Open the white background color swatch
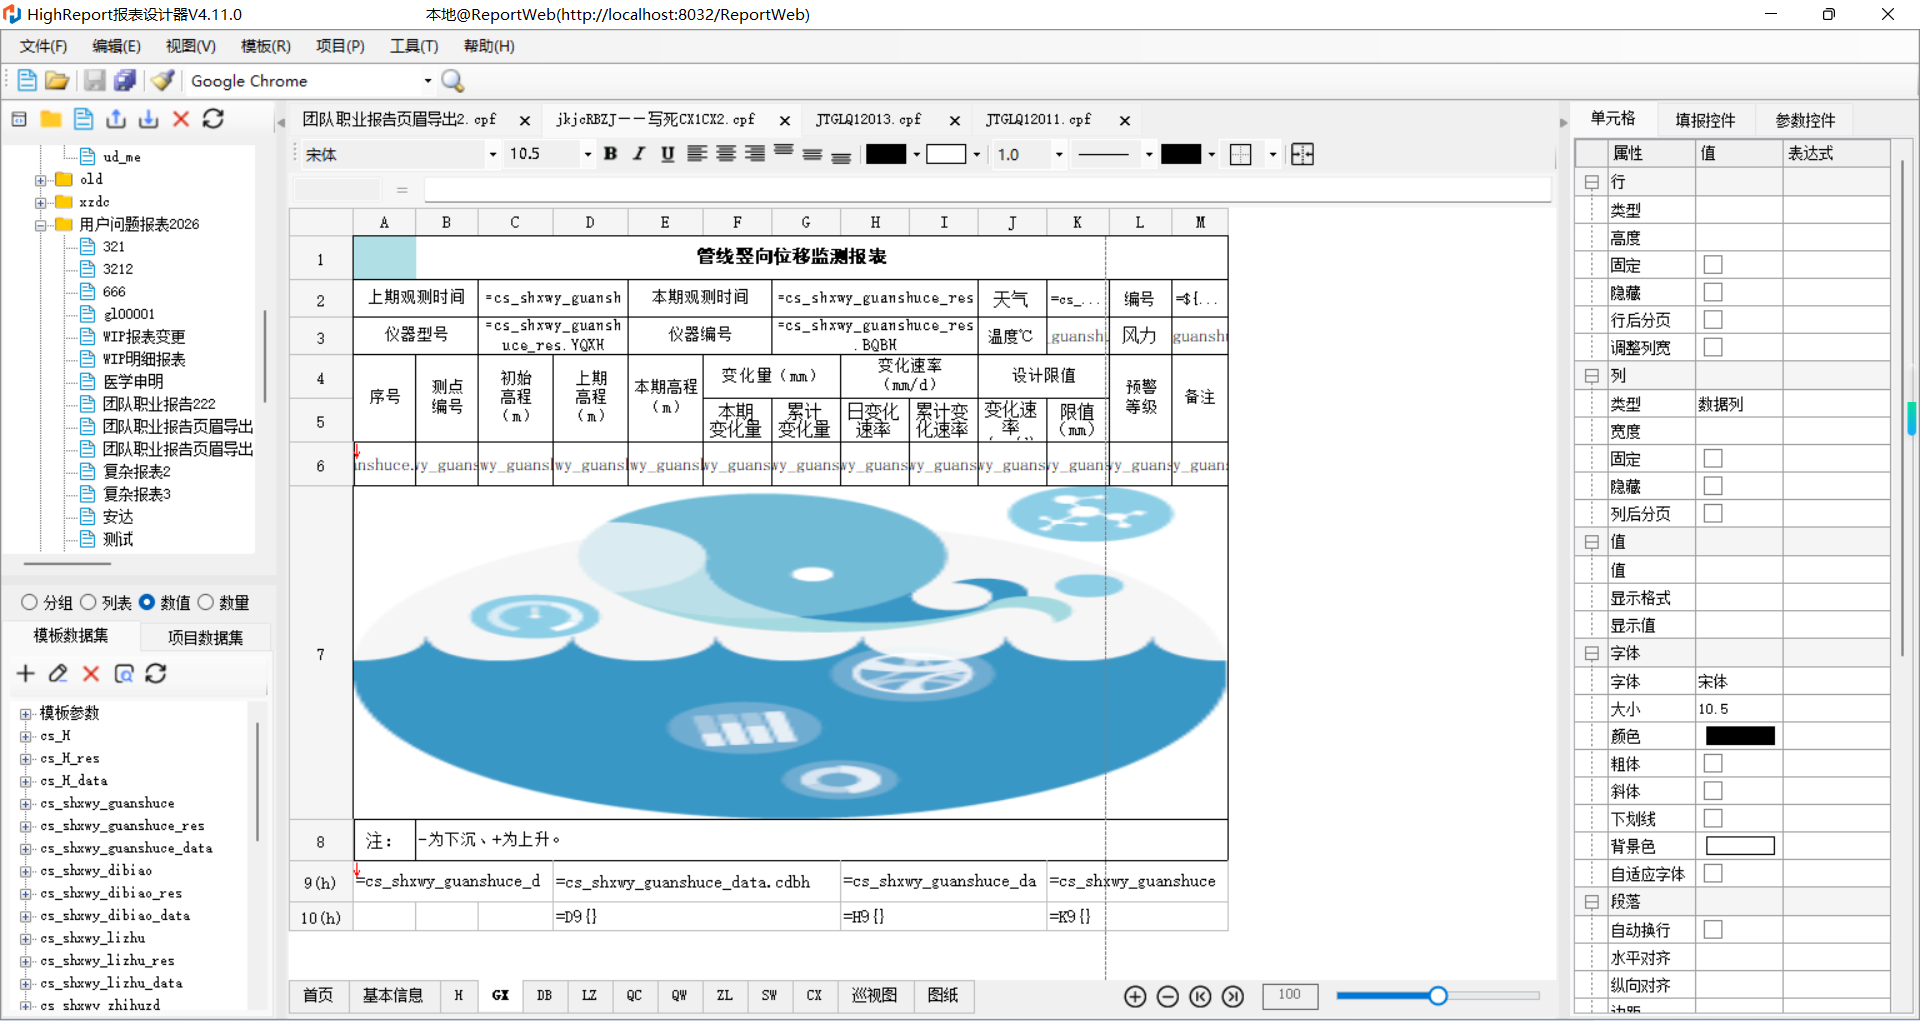The width and height of the screenshot is (1920, 1021). (946, 154)
